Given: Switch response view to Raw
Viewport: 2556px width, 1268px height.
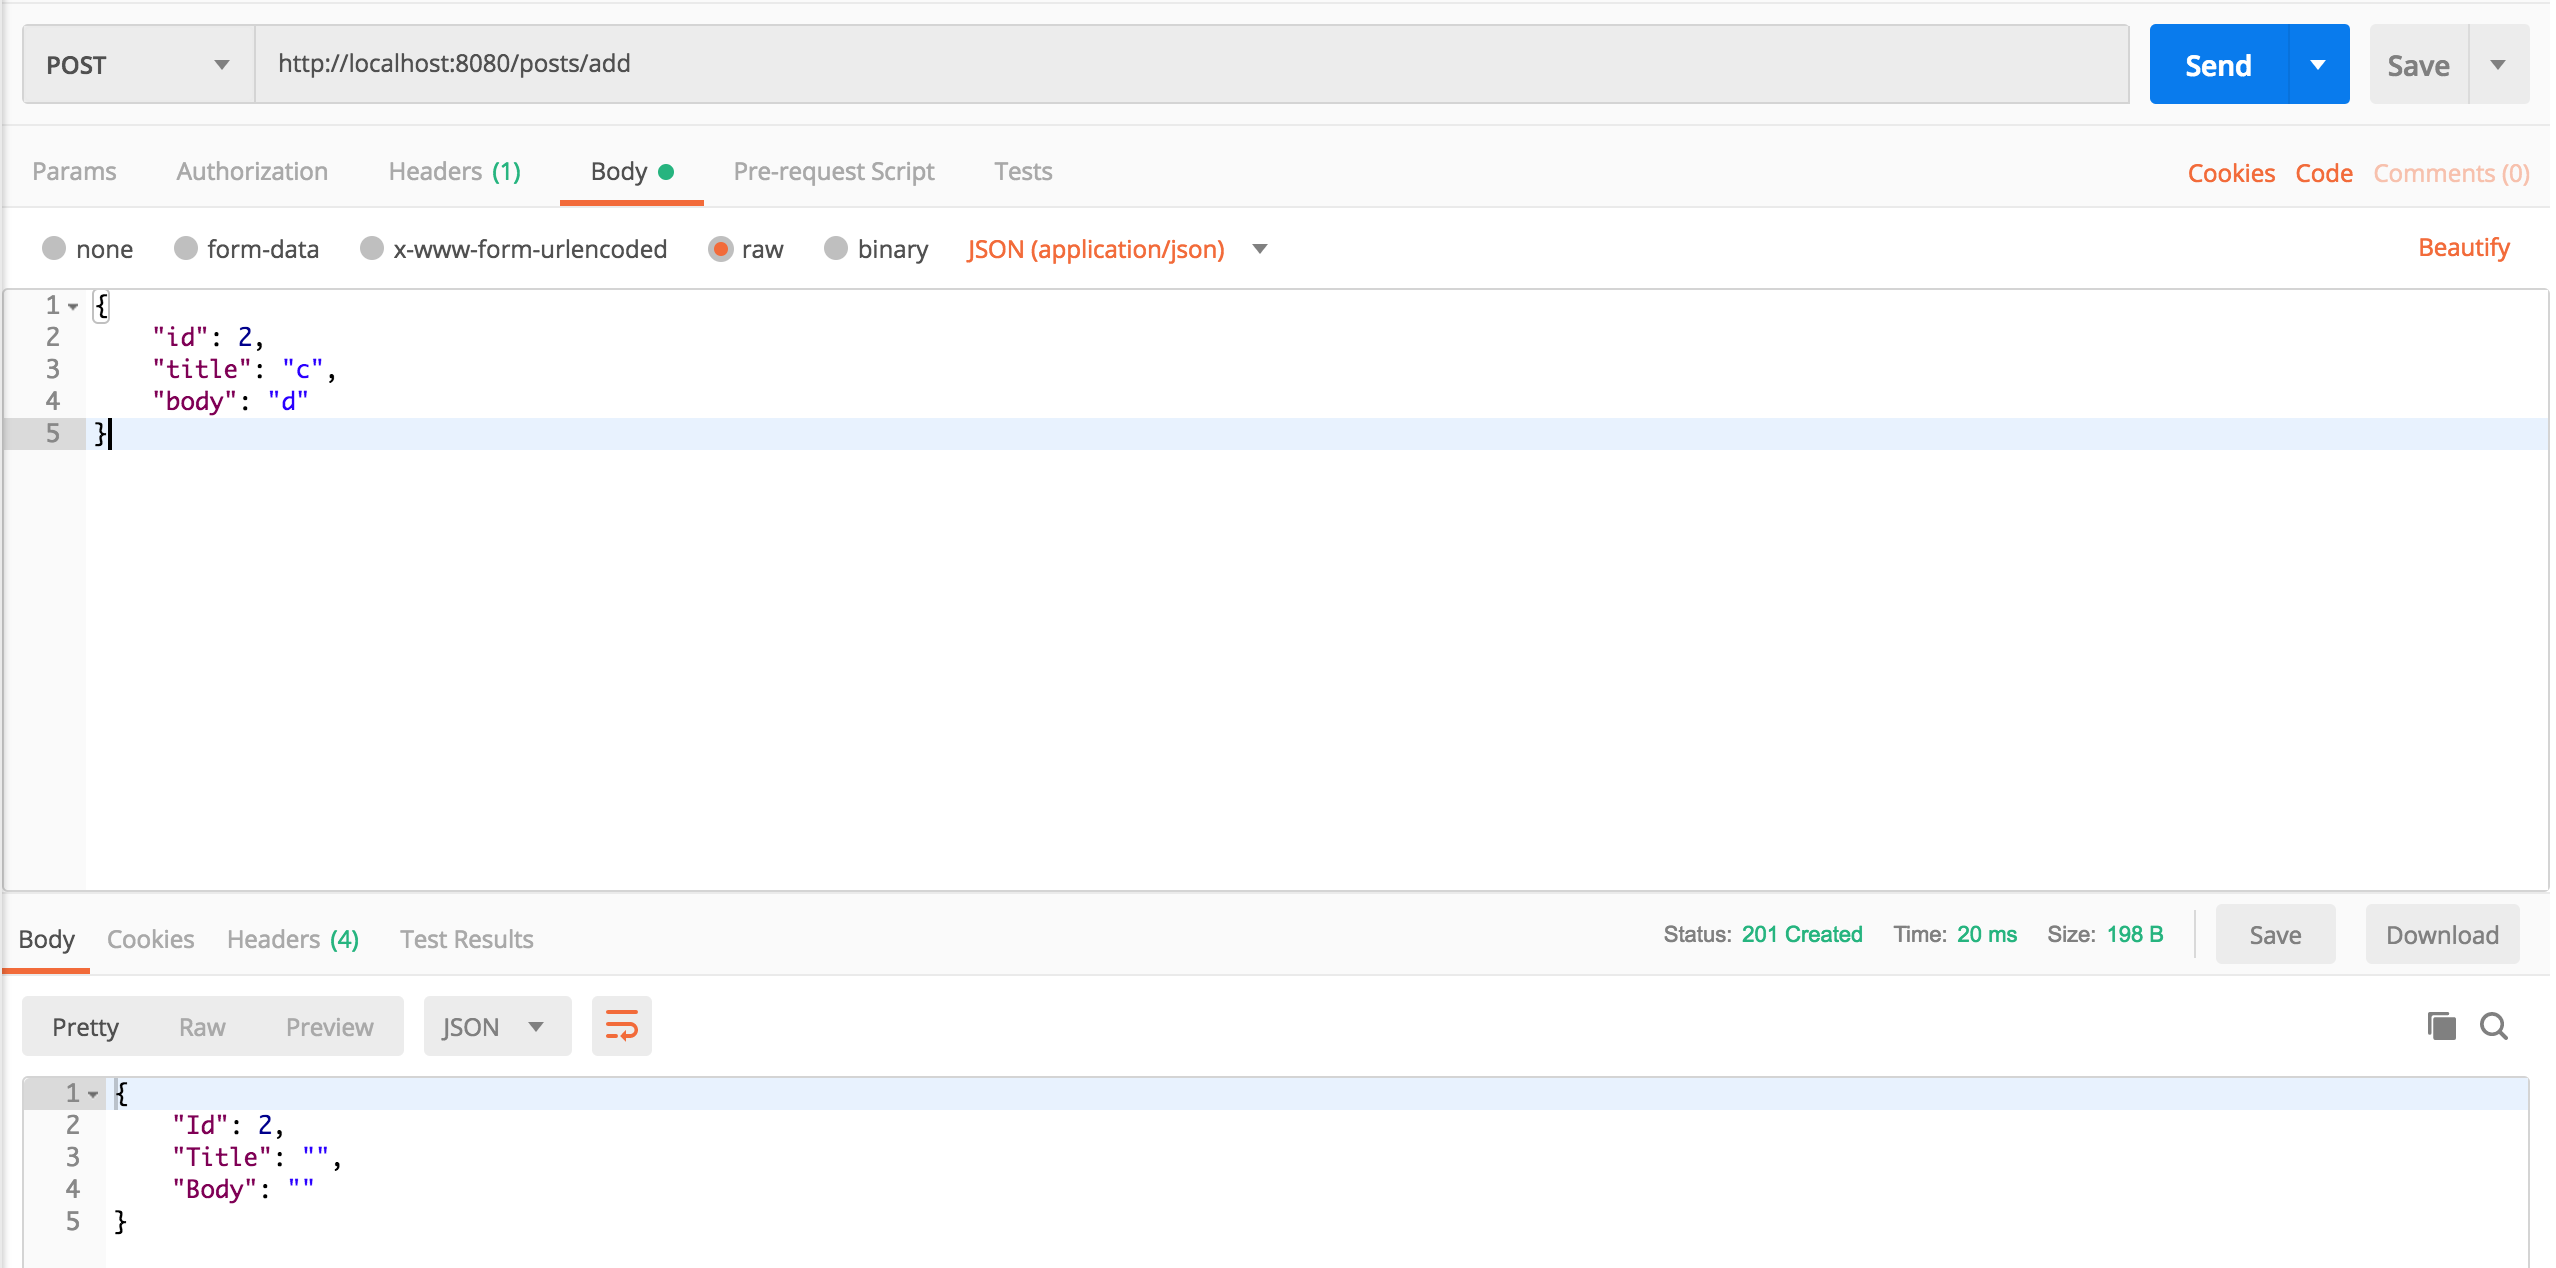Looking at the screenshot, I should (202, 1027).
